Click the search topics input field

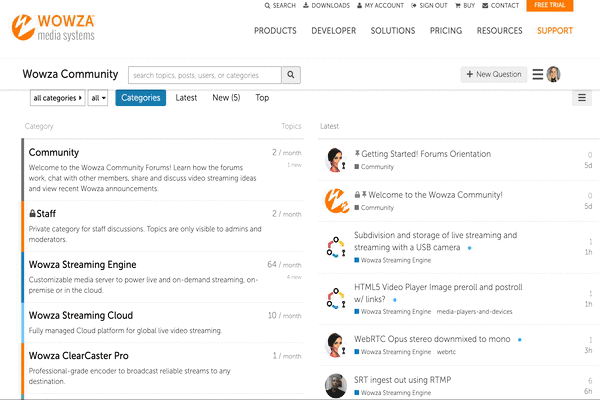point(205,75)
